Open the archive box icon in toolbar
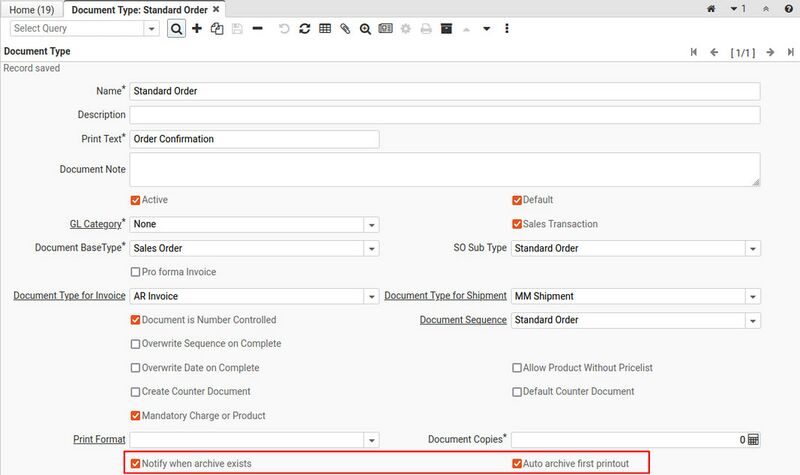The image size is (800, 475). point(446,29)
